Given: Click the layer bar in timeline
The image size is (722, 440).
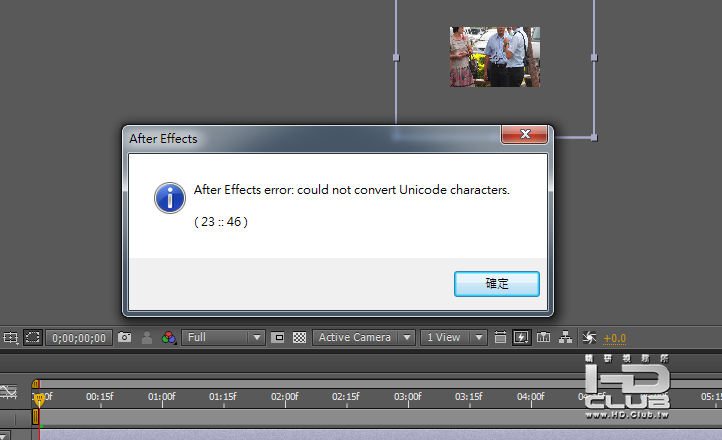Looking at the screenshot, I should pyautogui.click(x=380, y=434).
